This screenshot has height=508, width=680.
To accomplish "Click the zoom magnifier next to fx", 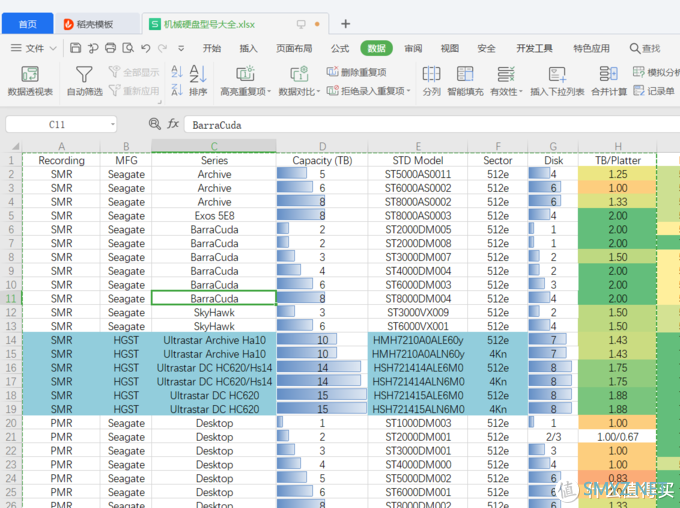I will click(x=154, y=124).
